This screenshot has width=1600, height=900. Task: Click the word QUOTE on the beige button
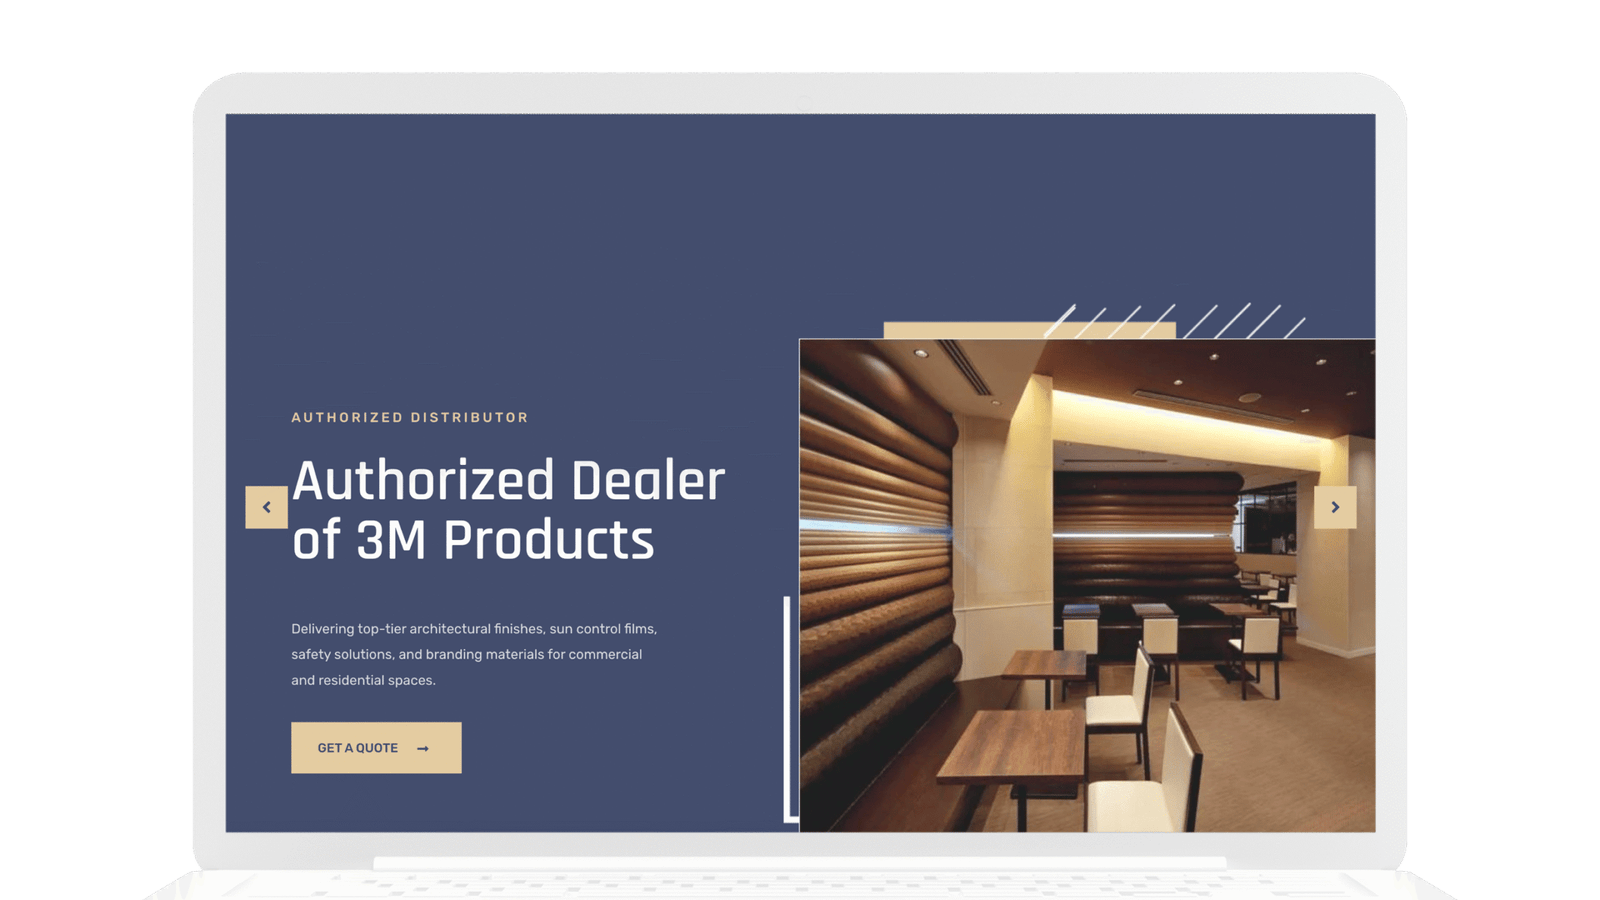pos(377,748)
